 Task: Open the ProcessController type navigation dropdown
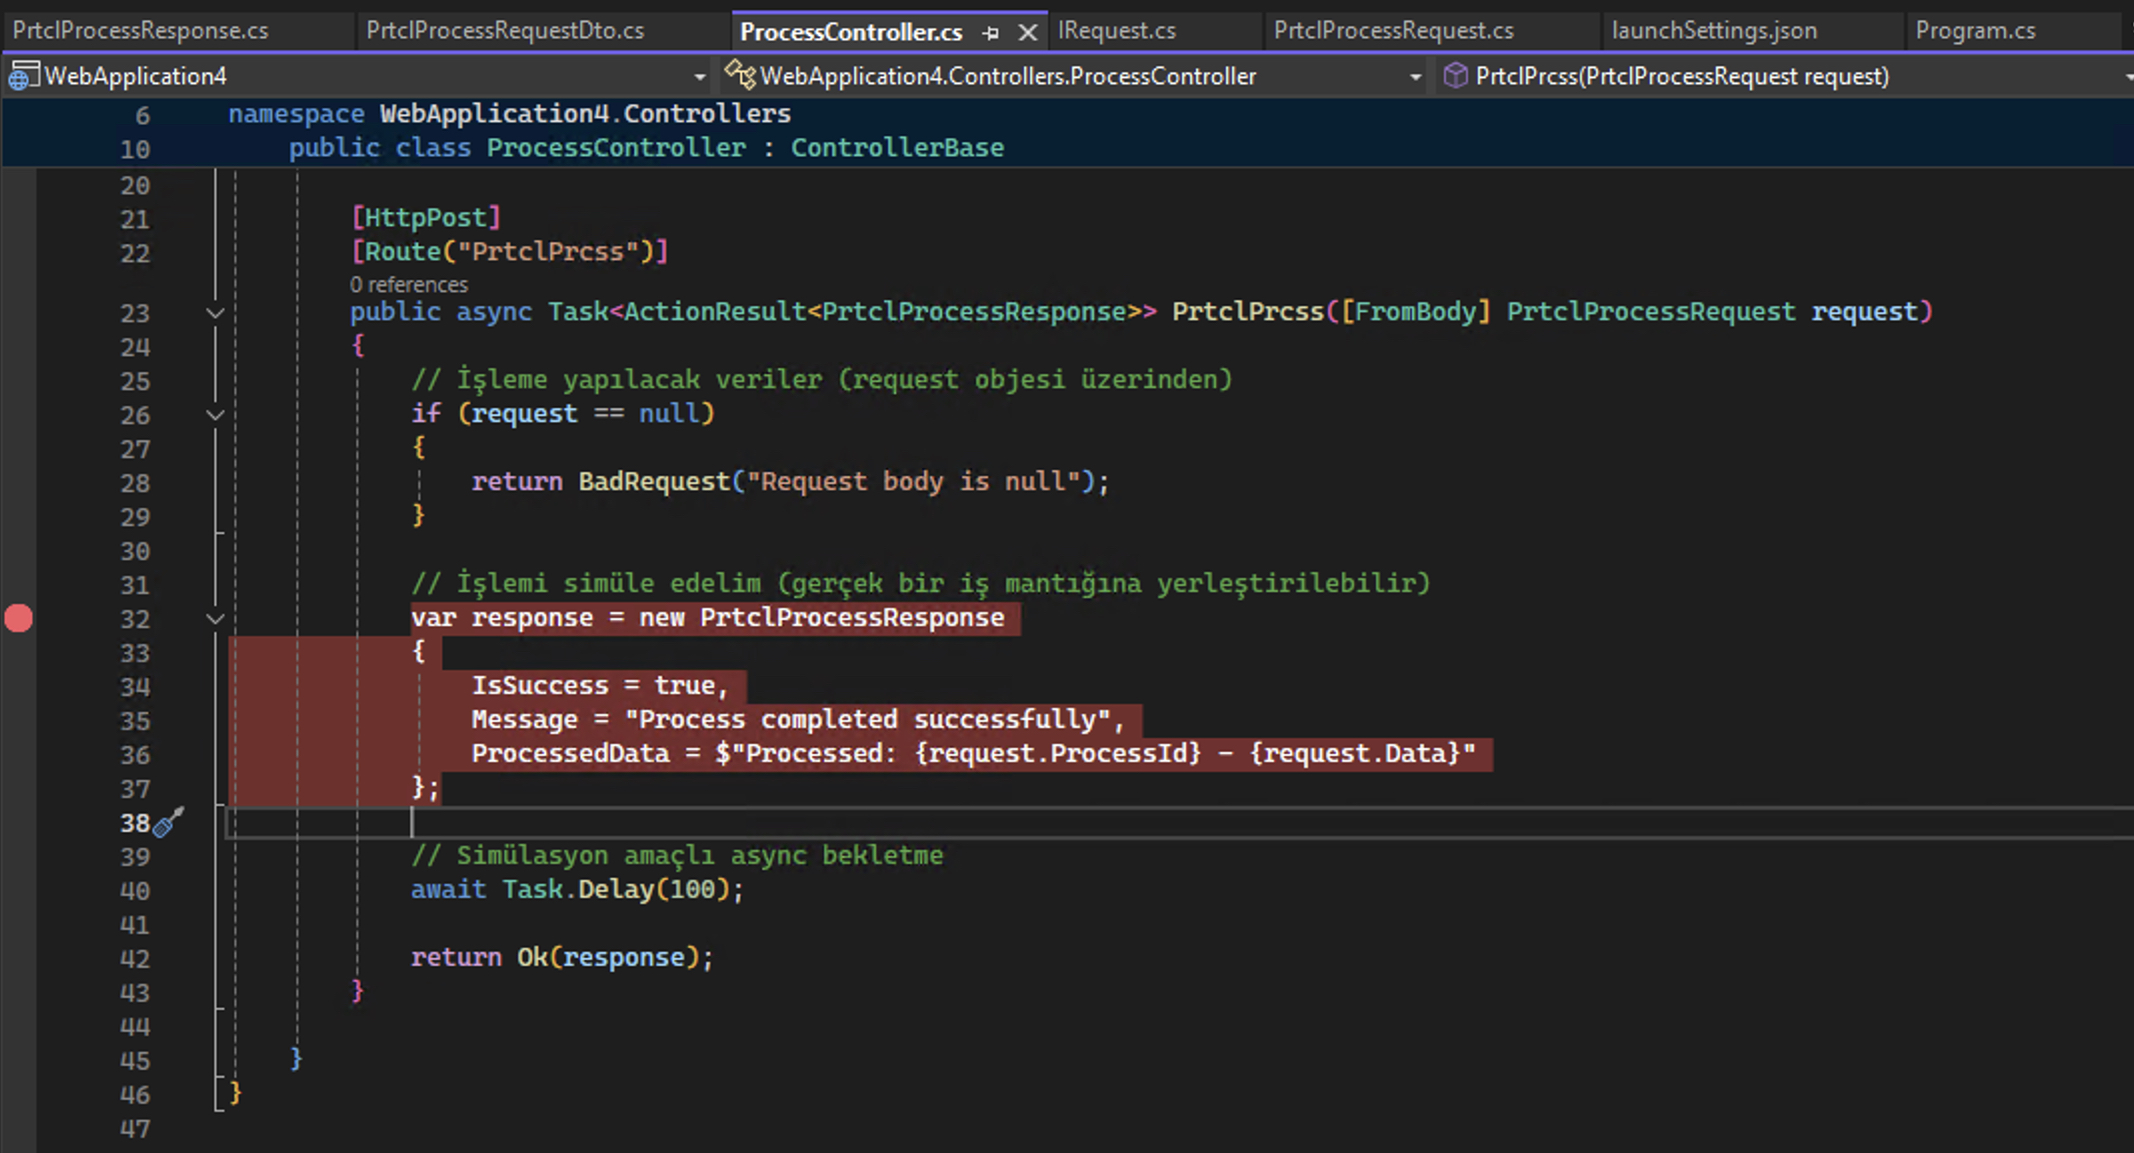(x=1415, y=77)
